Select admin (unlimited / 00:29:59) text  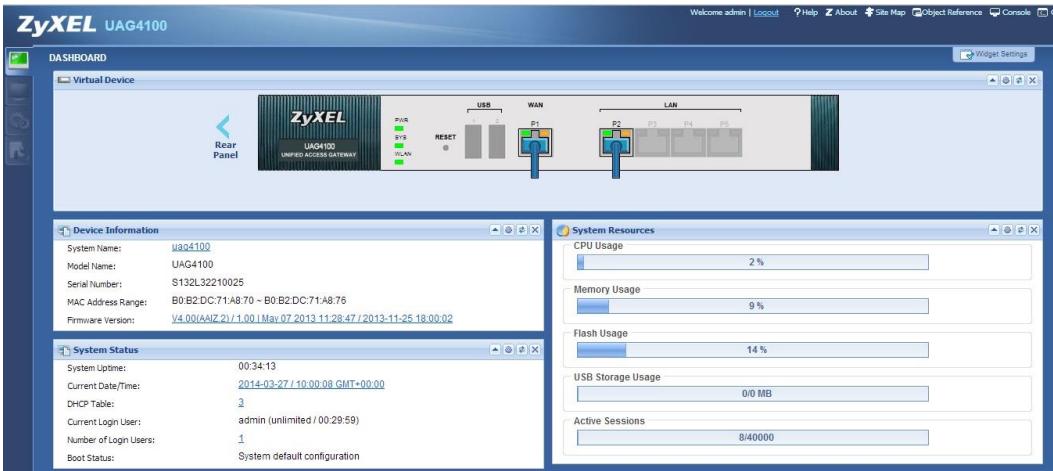pyautogui.click(x=298, y=420)
